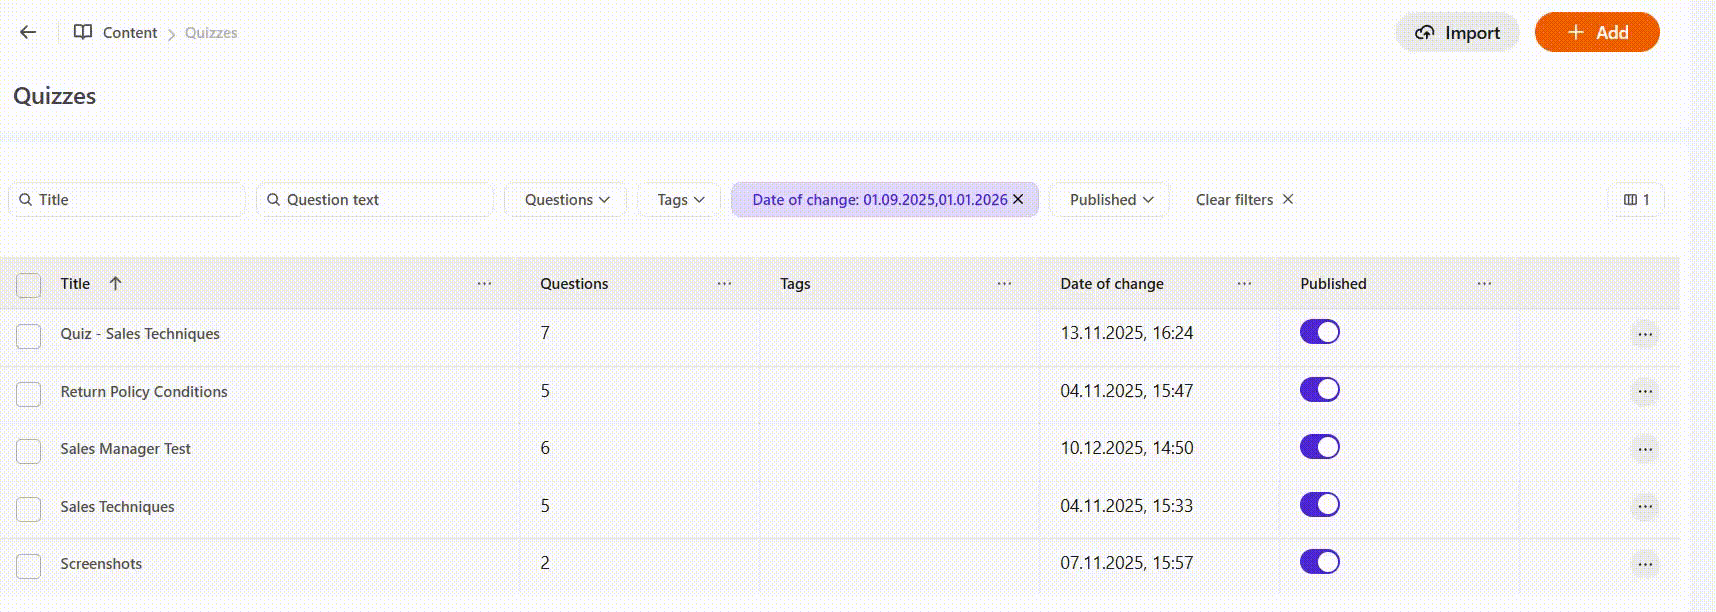Click the Import button
The image size is (1716, 612).
coord(1457,33)
